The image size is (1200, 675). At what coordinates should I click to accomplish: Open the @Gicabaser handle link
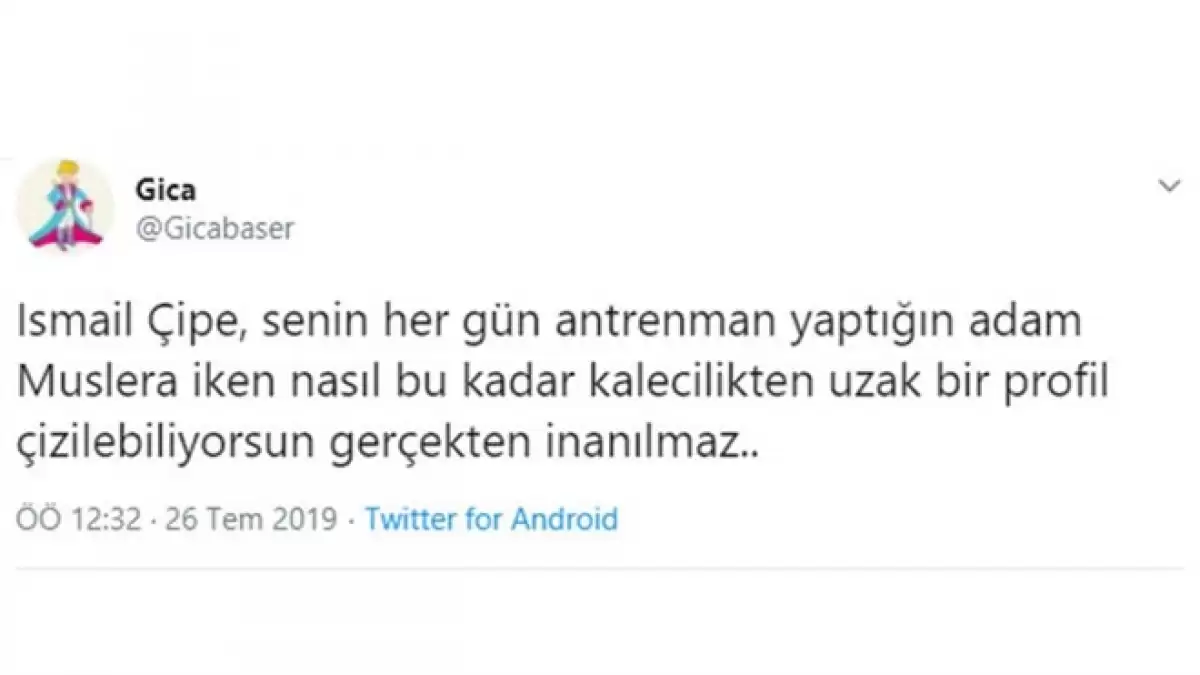coord(212,228)
